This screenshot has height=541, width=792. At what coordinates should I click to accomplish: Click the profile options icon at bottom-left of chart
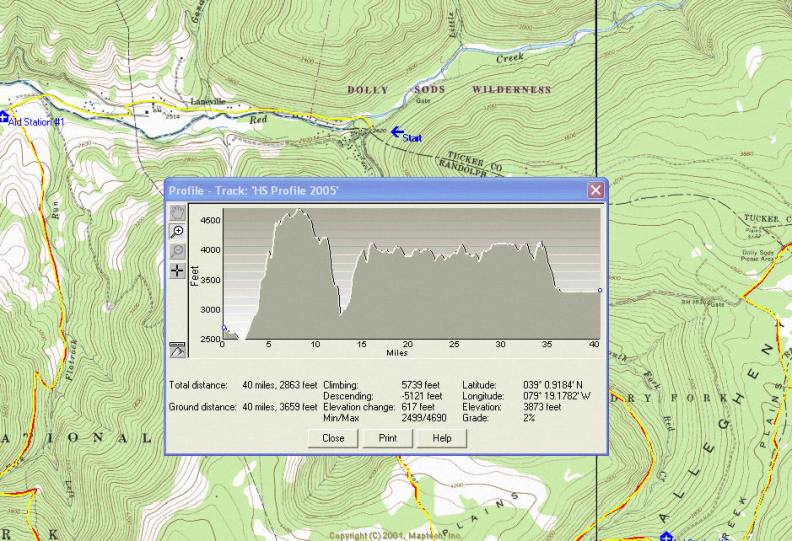(177, 349)
